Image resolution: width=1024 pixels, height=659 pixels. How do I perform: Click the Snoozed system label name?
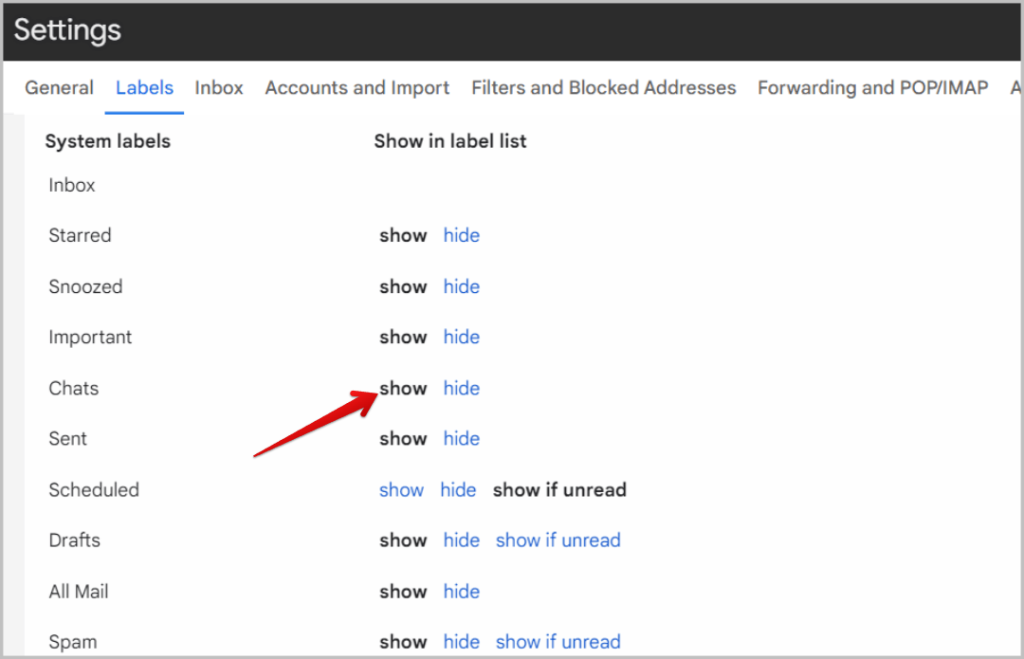(86, 287)
